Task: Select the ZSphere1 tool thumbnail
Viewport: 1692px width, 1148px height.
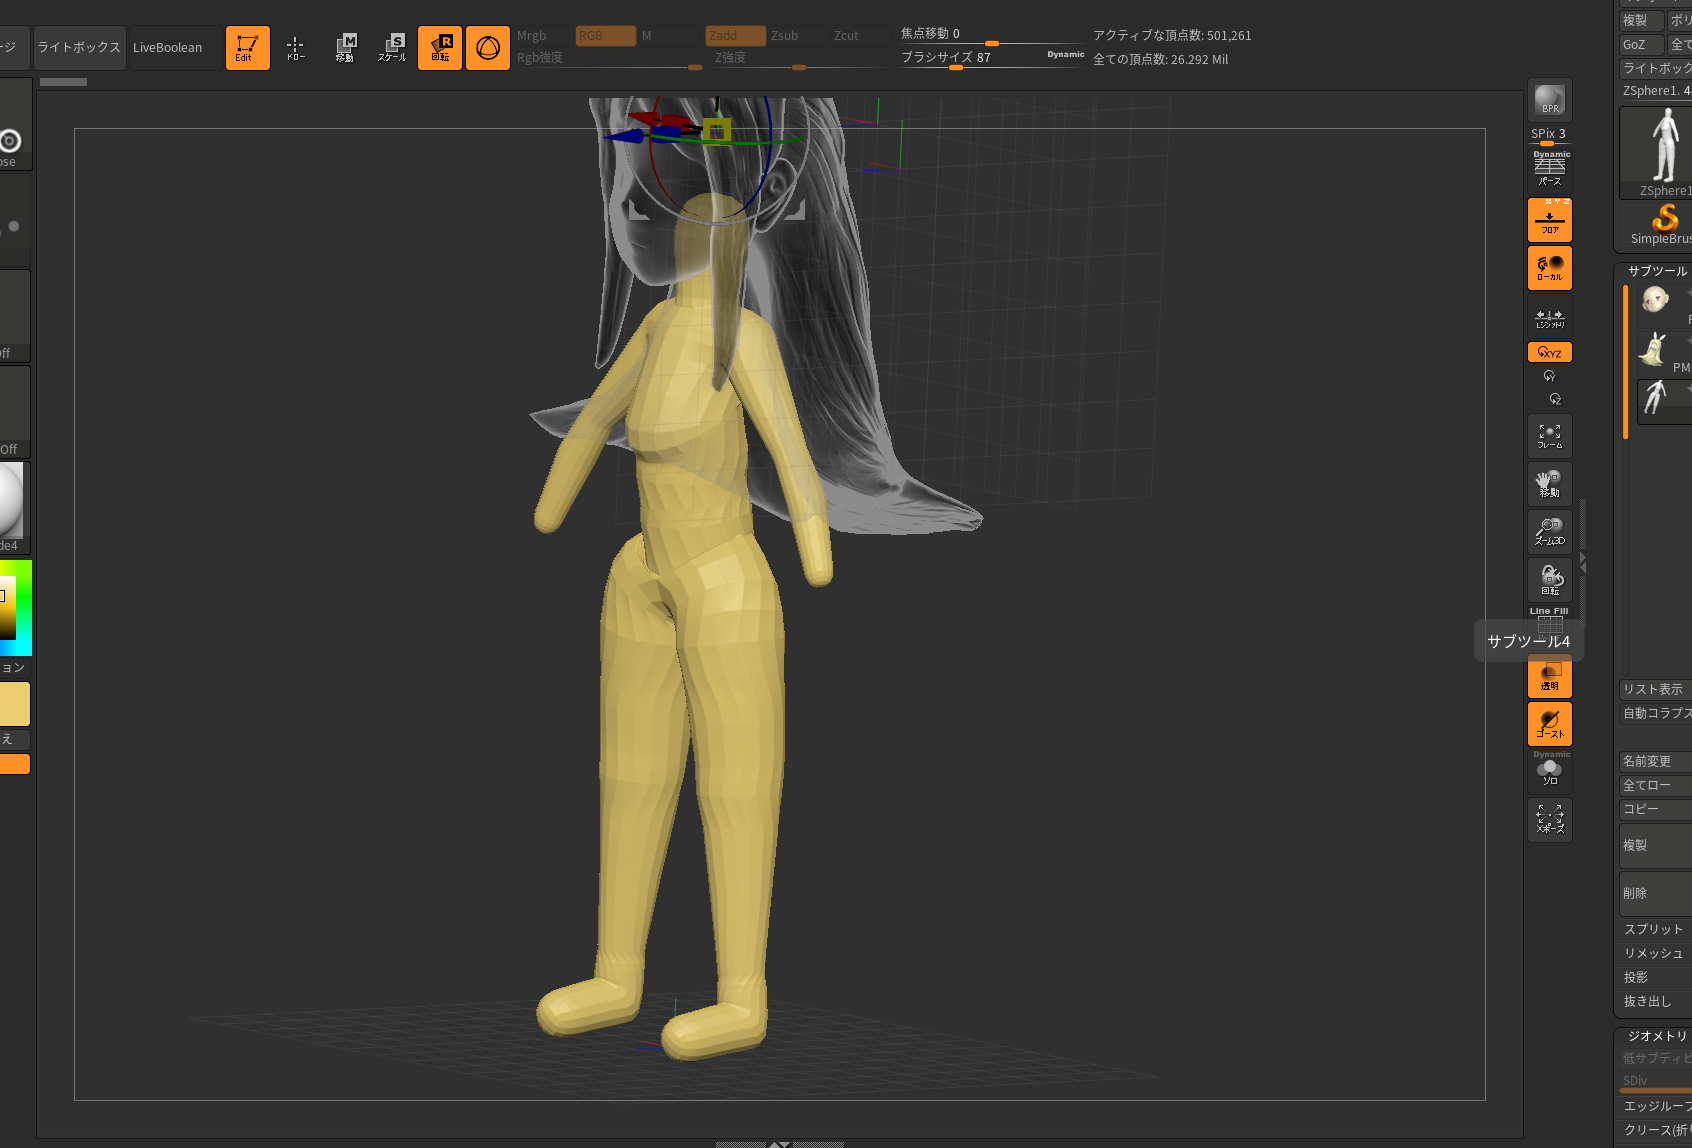Action: pyautogui.click(x=1656, y=152)
